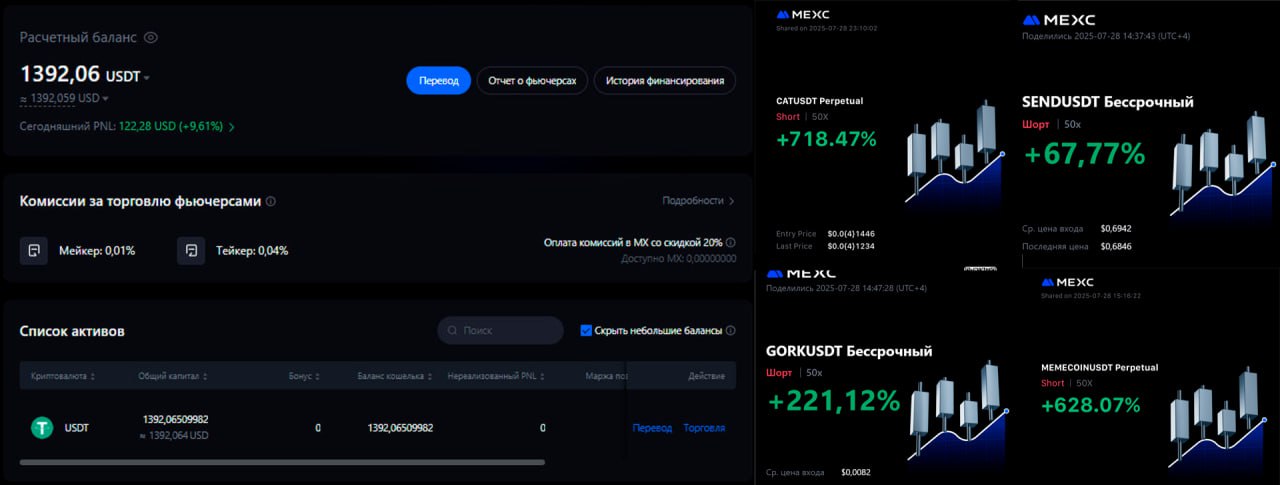The width and height of the screenshot is (1280, 485).
Task: Click MEMECOINUSDT Perpetual title
Action: 1099,368
